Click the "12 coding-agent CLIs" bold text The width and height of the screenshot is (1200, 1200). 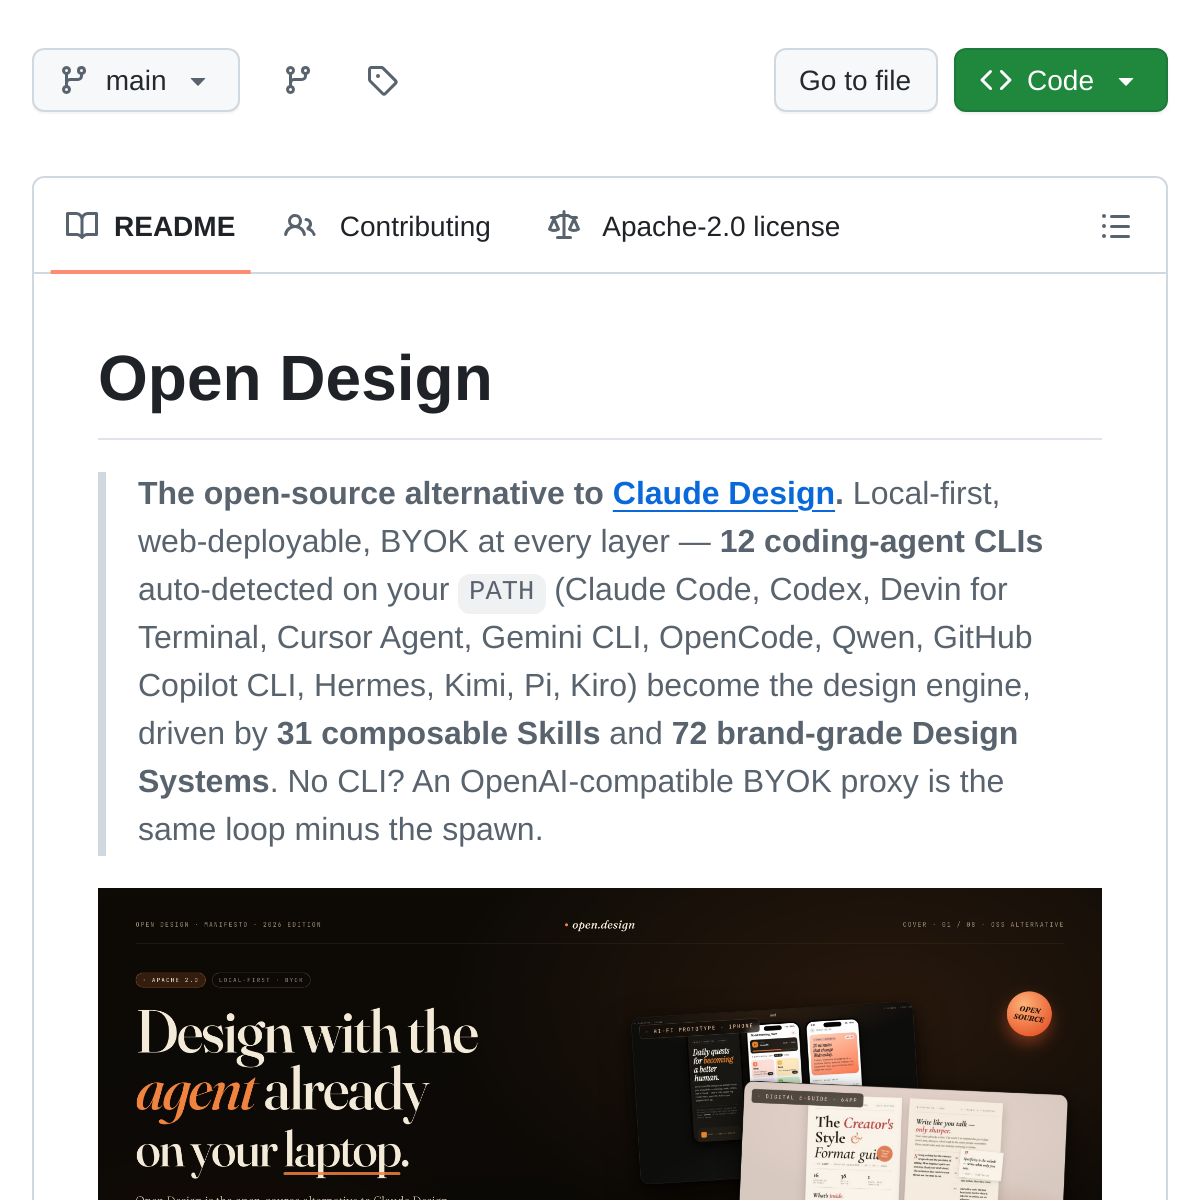pos(881,542)
